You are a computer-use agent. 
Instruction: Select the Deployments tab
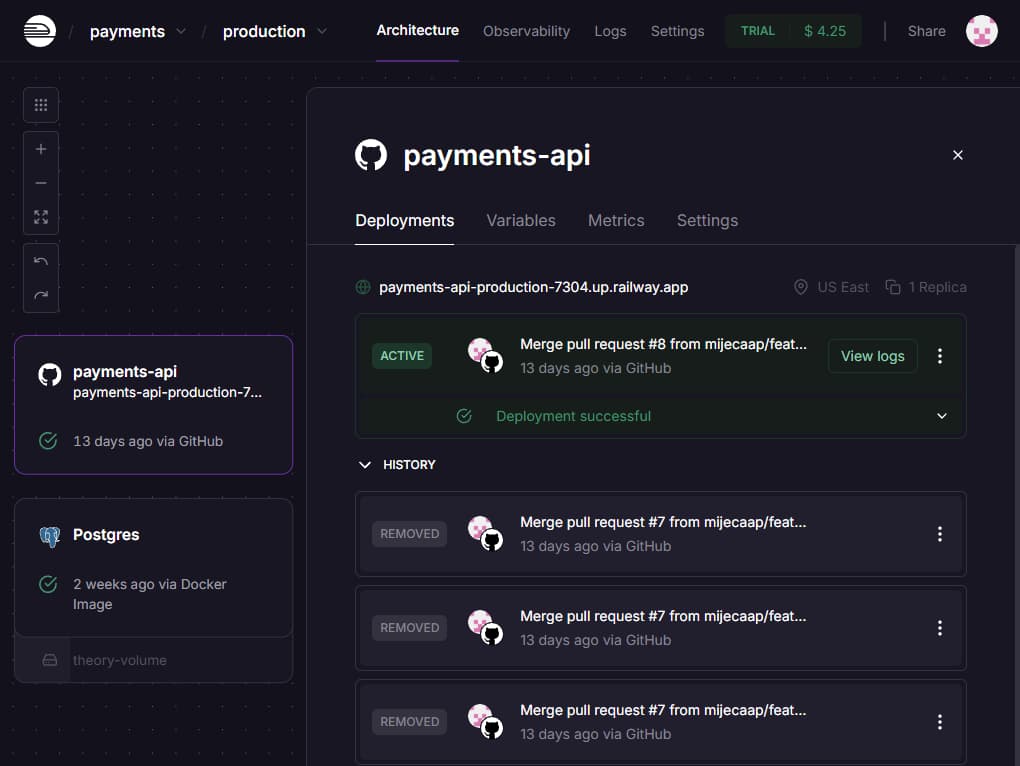tap(405, 220)
